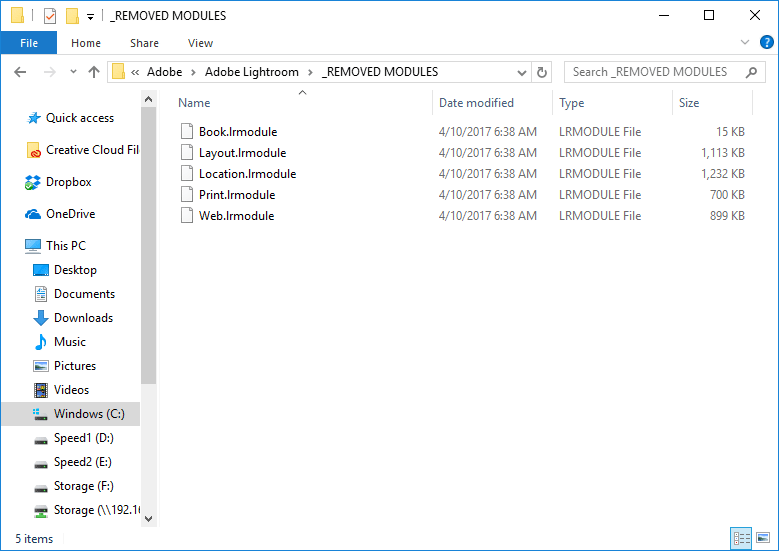Expand chevron after Adobe breadcrumb

pos(193,73)
